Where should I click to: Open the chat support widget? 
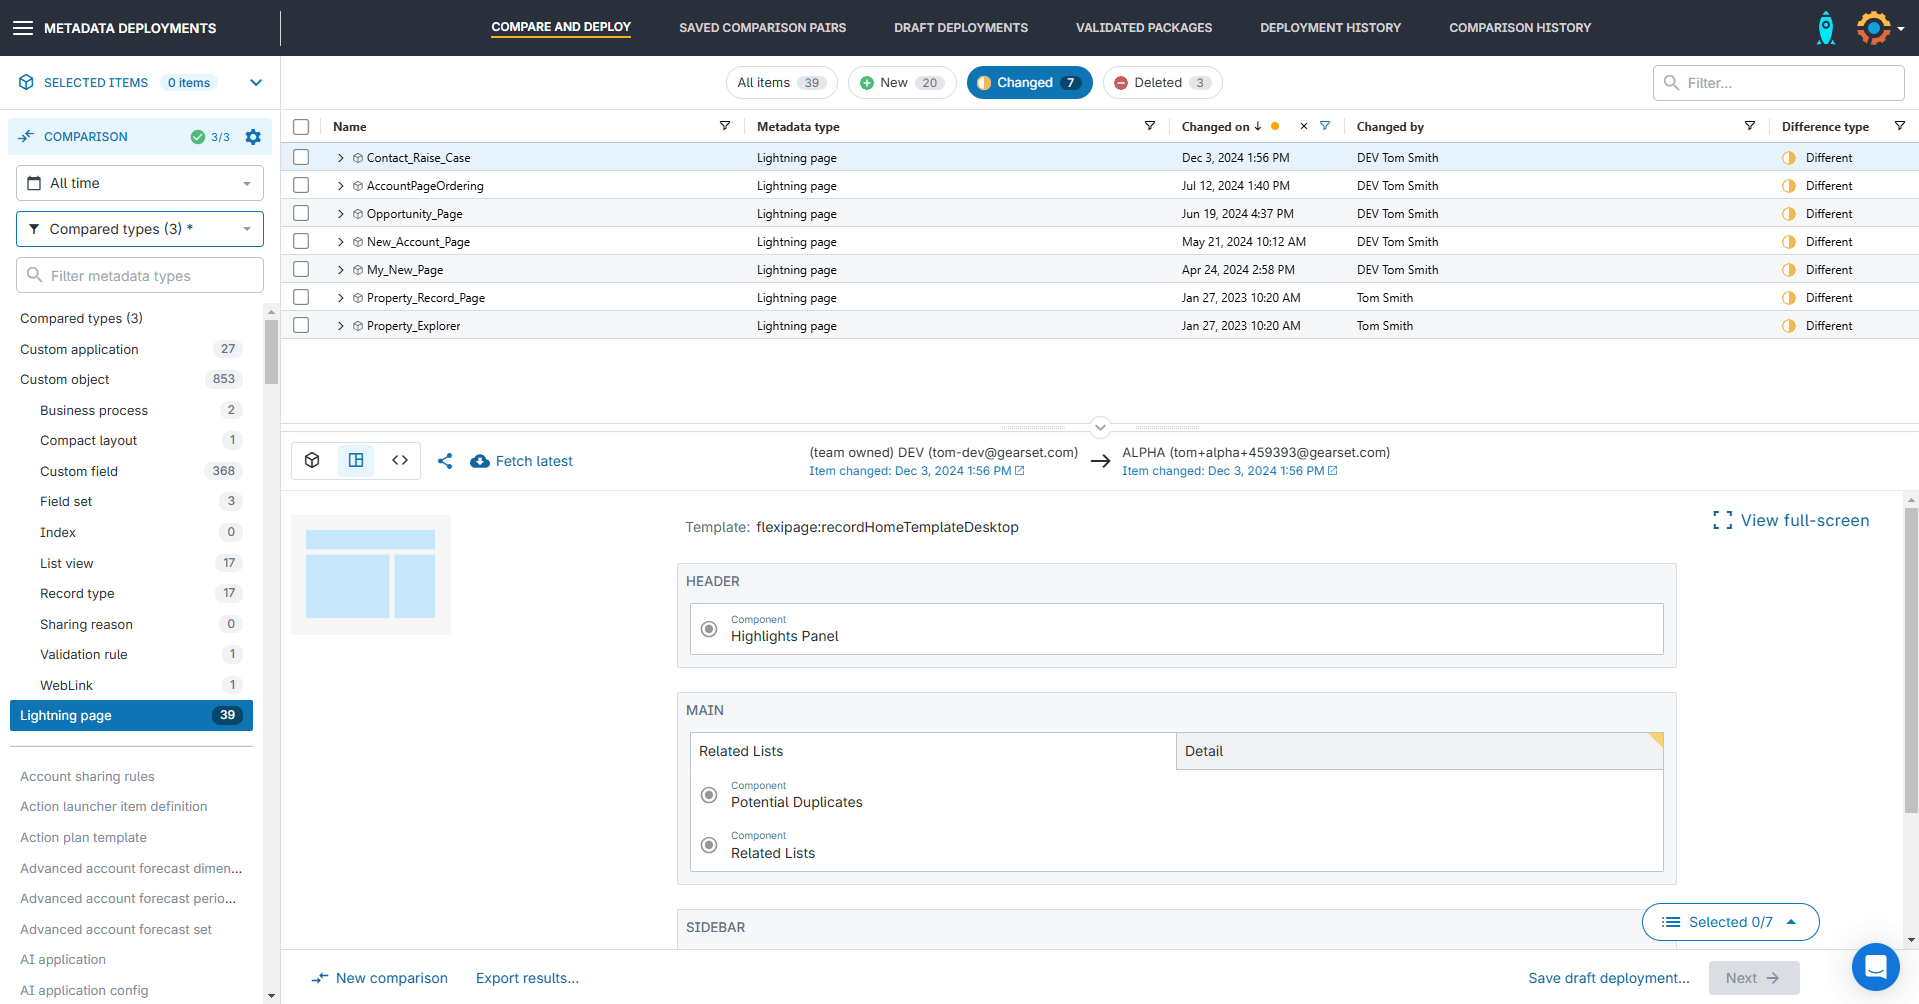(x=1875, y=967)
